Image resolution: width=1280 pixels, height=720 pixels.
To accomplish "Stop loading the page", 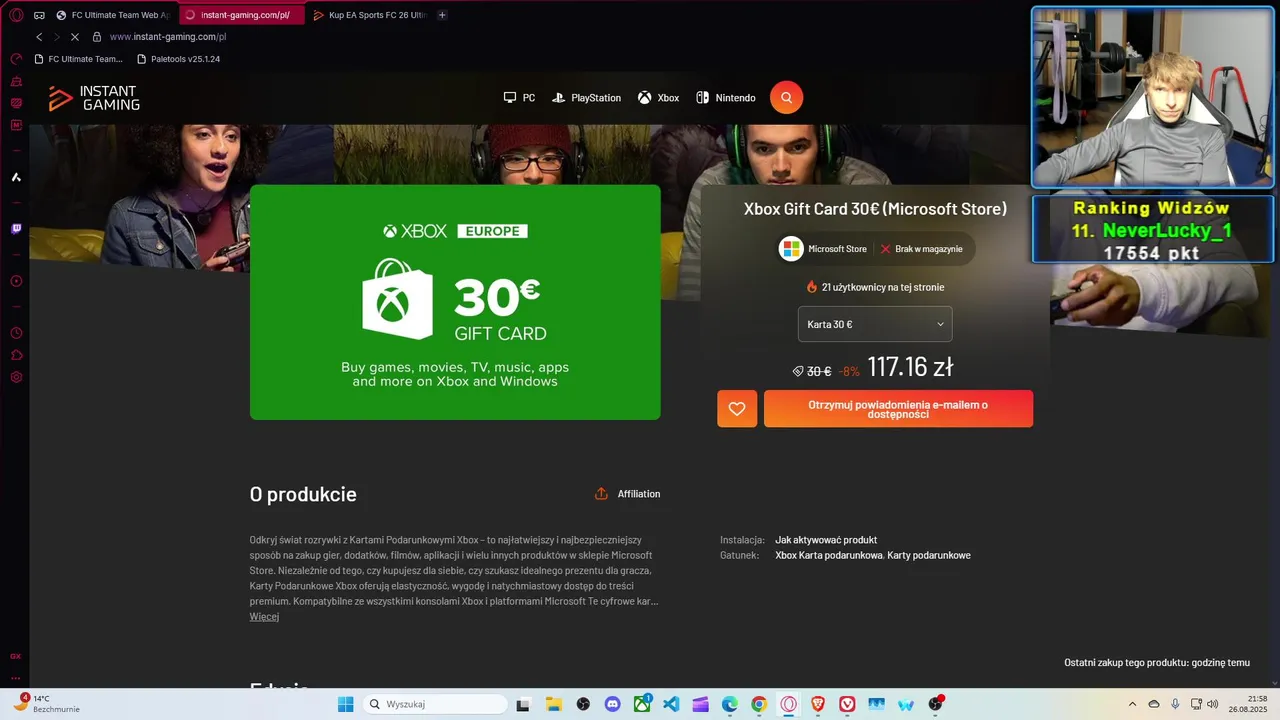I will 75,37.
